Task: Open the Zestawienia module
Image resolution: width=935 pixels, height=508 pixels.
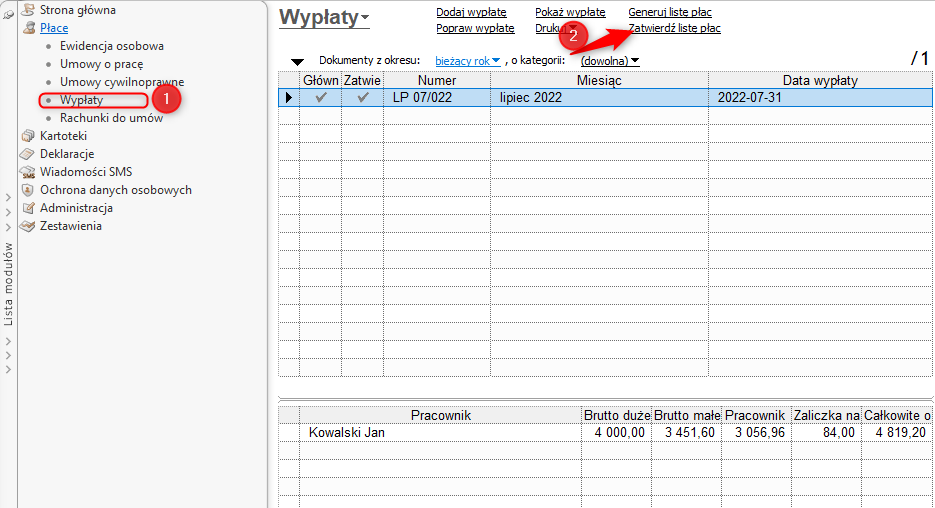Action: tap(70, 226)
